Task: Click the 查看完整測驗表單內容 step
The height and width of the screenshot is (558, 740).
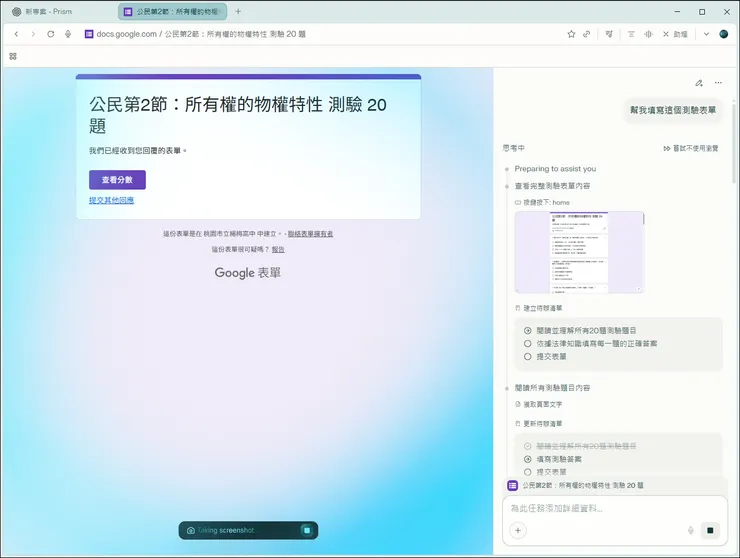Action: (552, 186)
